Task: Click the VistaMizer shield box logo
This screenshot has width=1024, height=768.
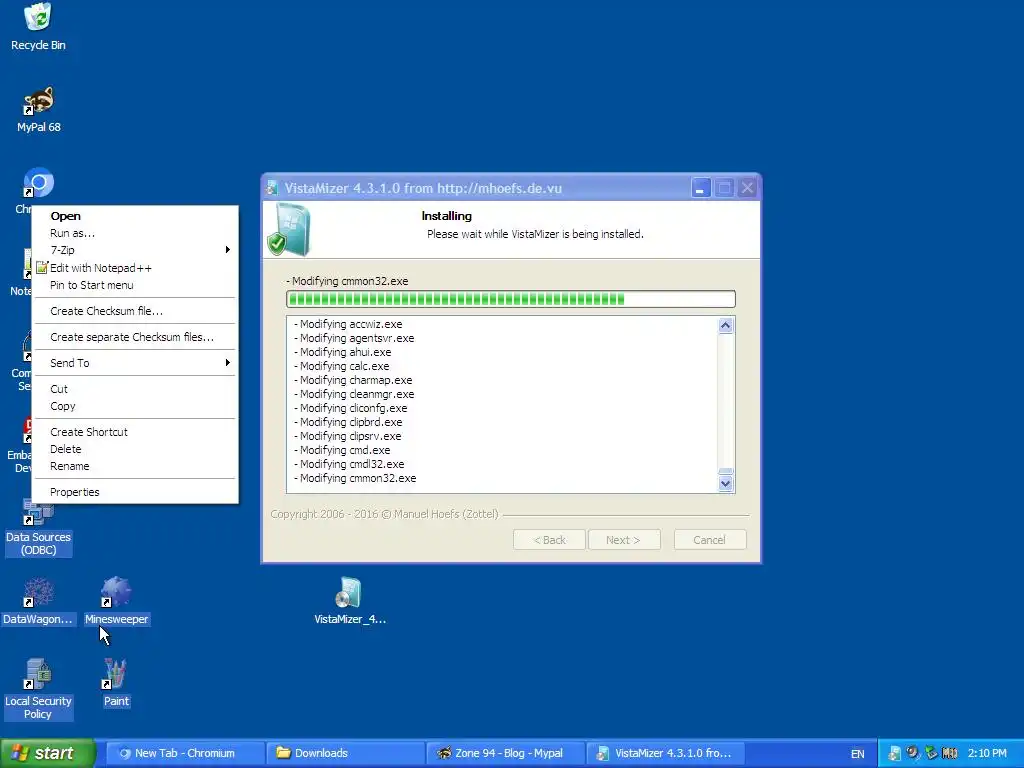Action: [289, 229]
